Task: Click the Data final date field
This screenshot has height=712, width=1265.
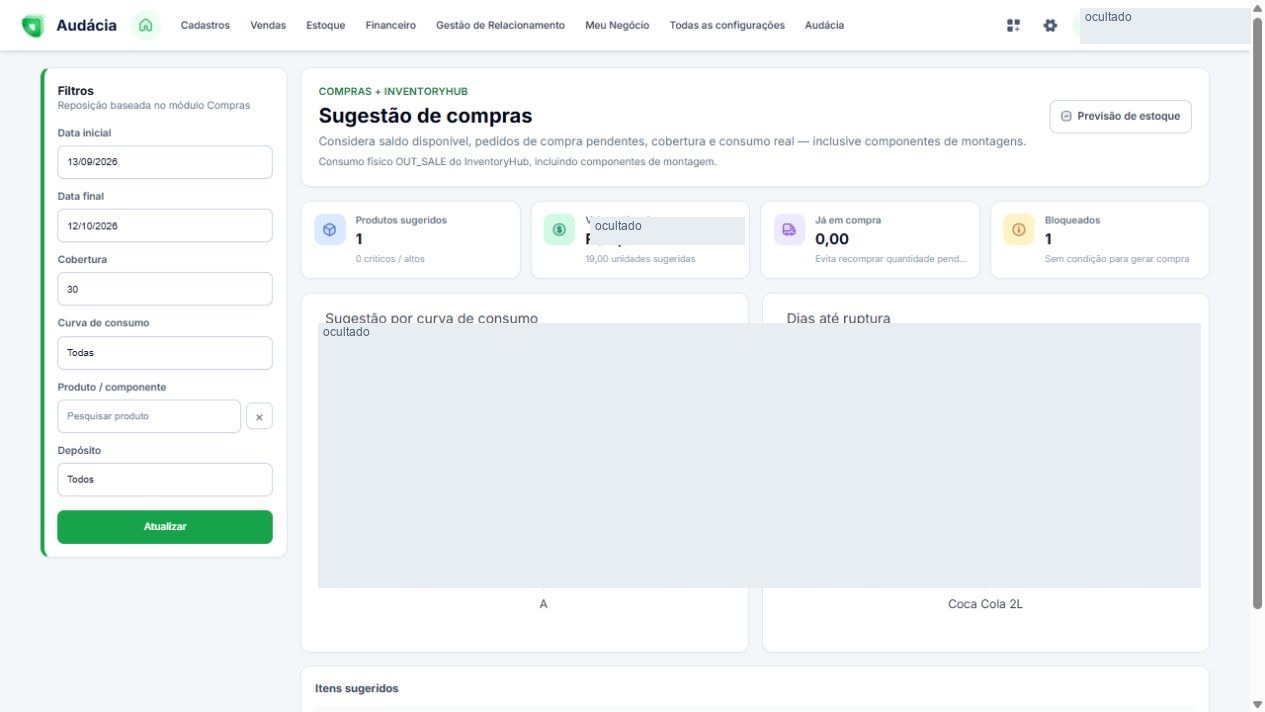Action: (165, 226)
